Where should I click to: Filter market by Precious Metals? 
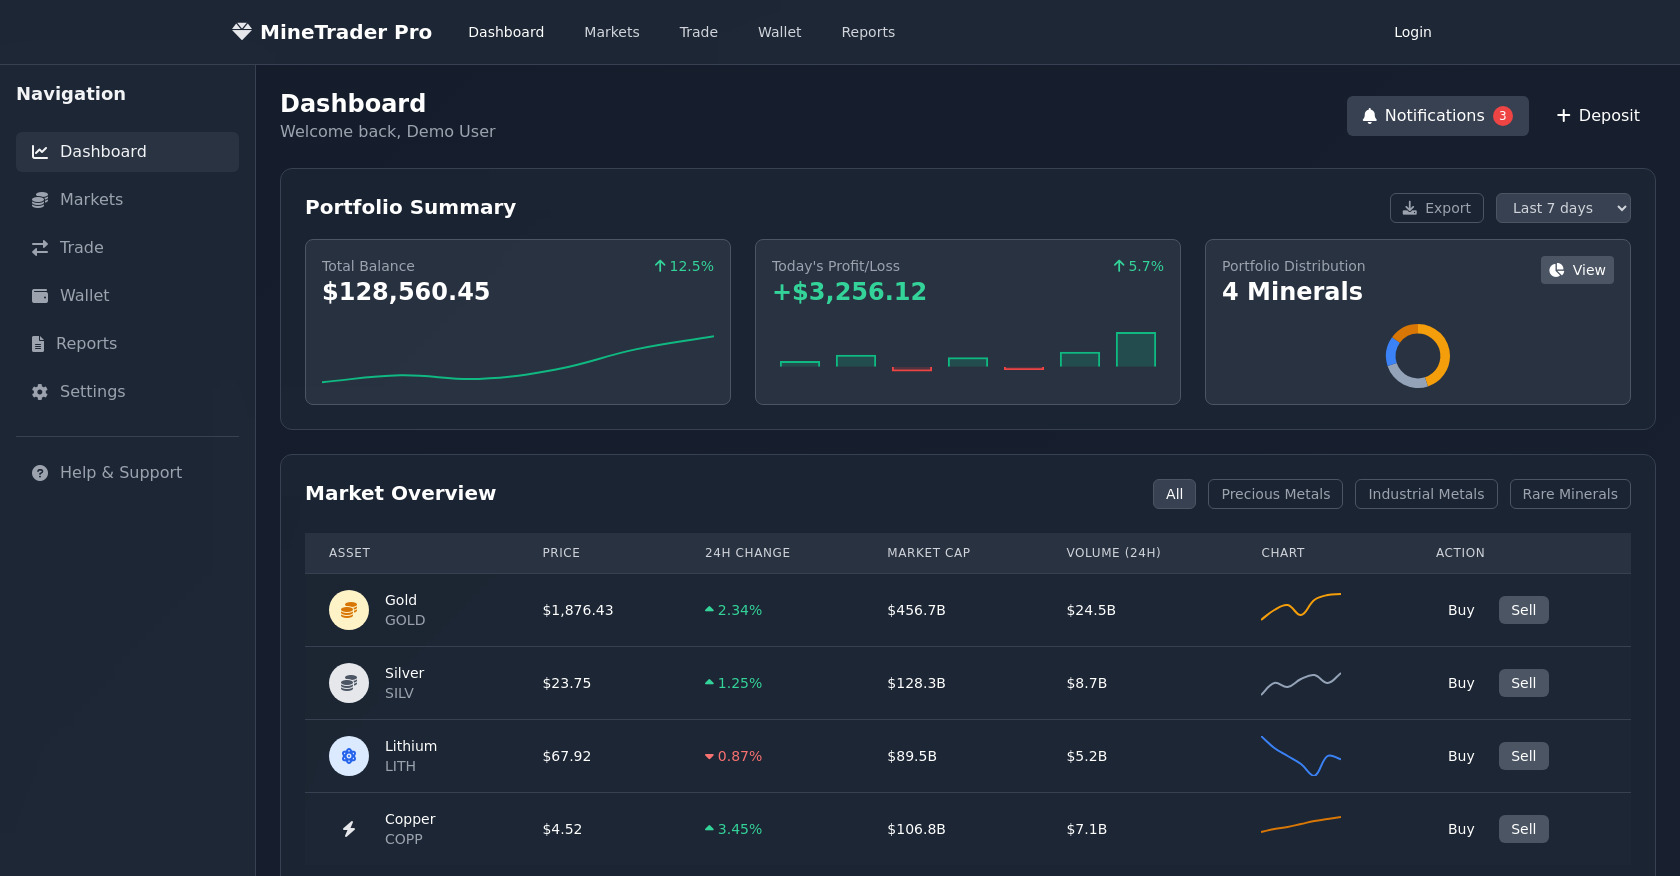tap(1275, 494)
